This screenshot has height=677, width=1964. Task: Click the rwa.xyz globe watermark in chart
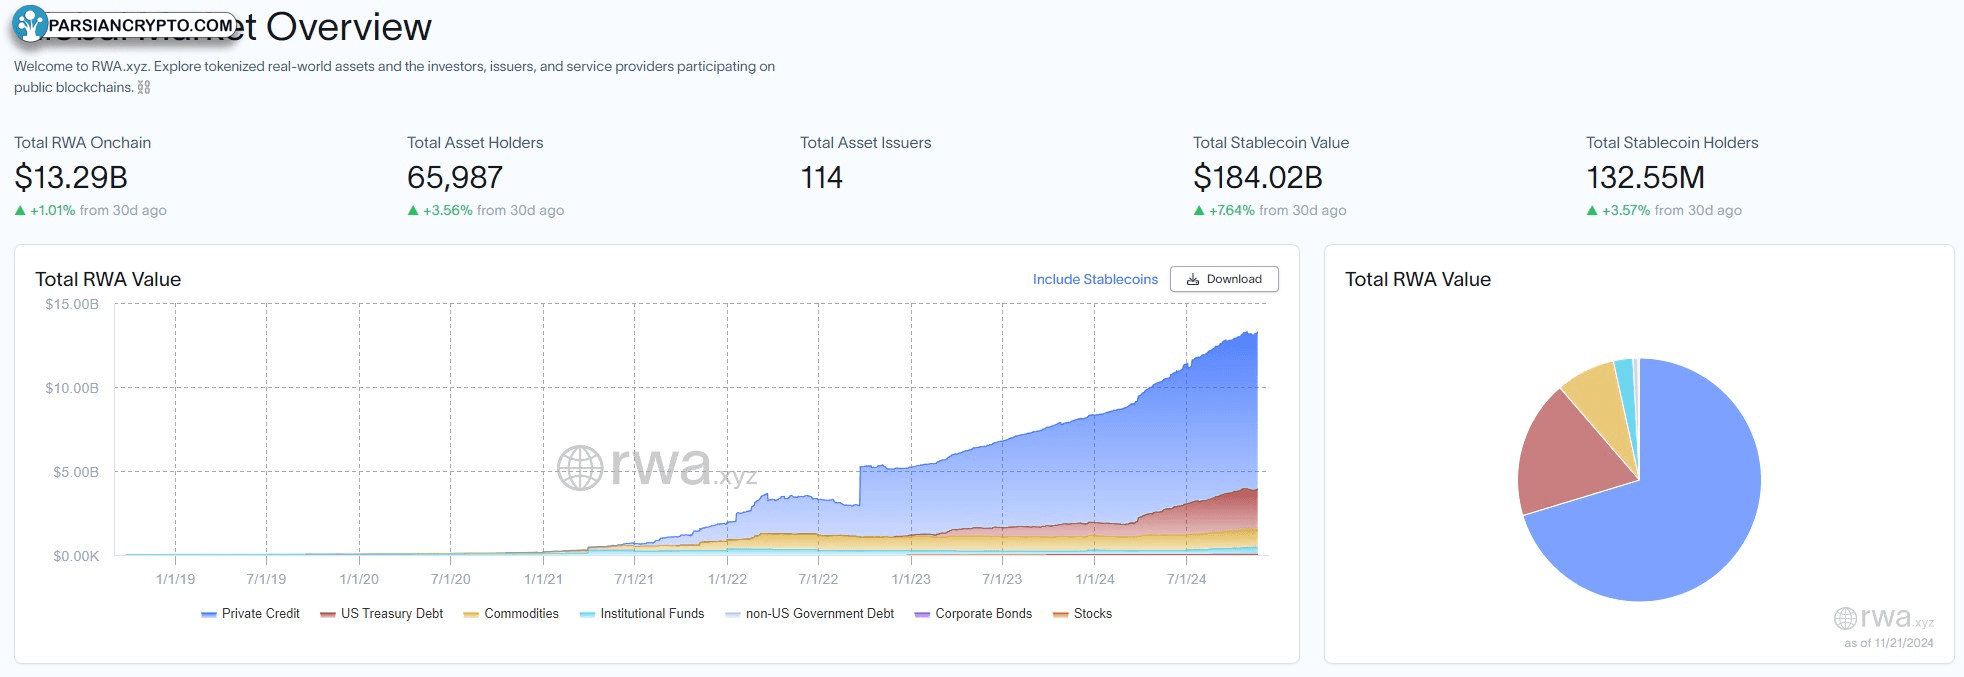(x=580, y=468)
